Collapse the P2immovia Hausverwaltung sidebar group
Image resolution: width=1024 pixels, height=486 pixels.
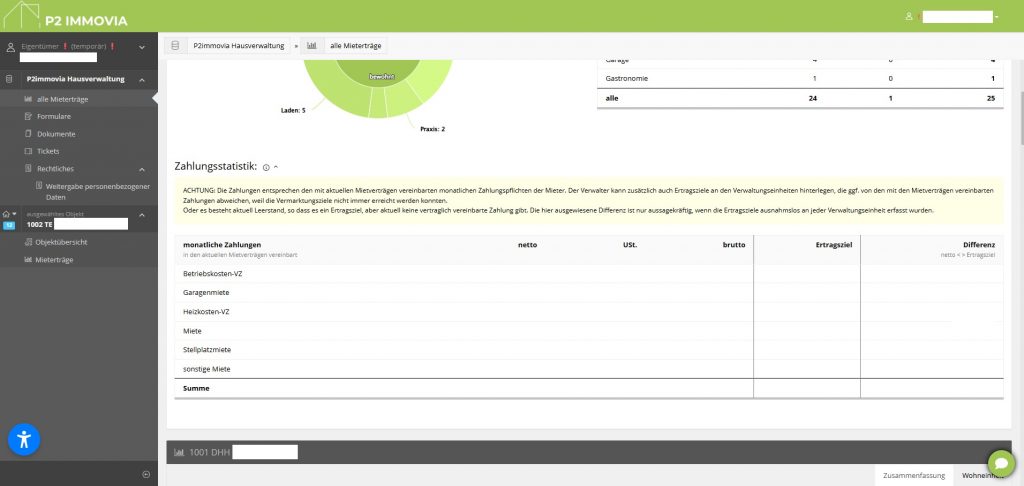pos(141,80)
